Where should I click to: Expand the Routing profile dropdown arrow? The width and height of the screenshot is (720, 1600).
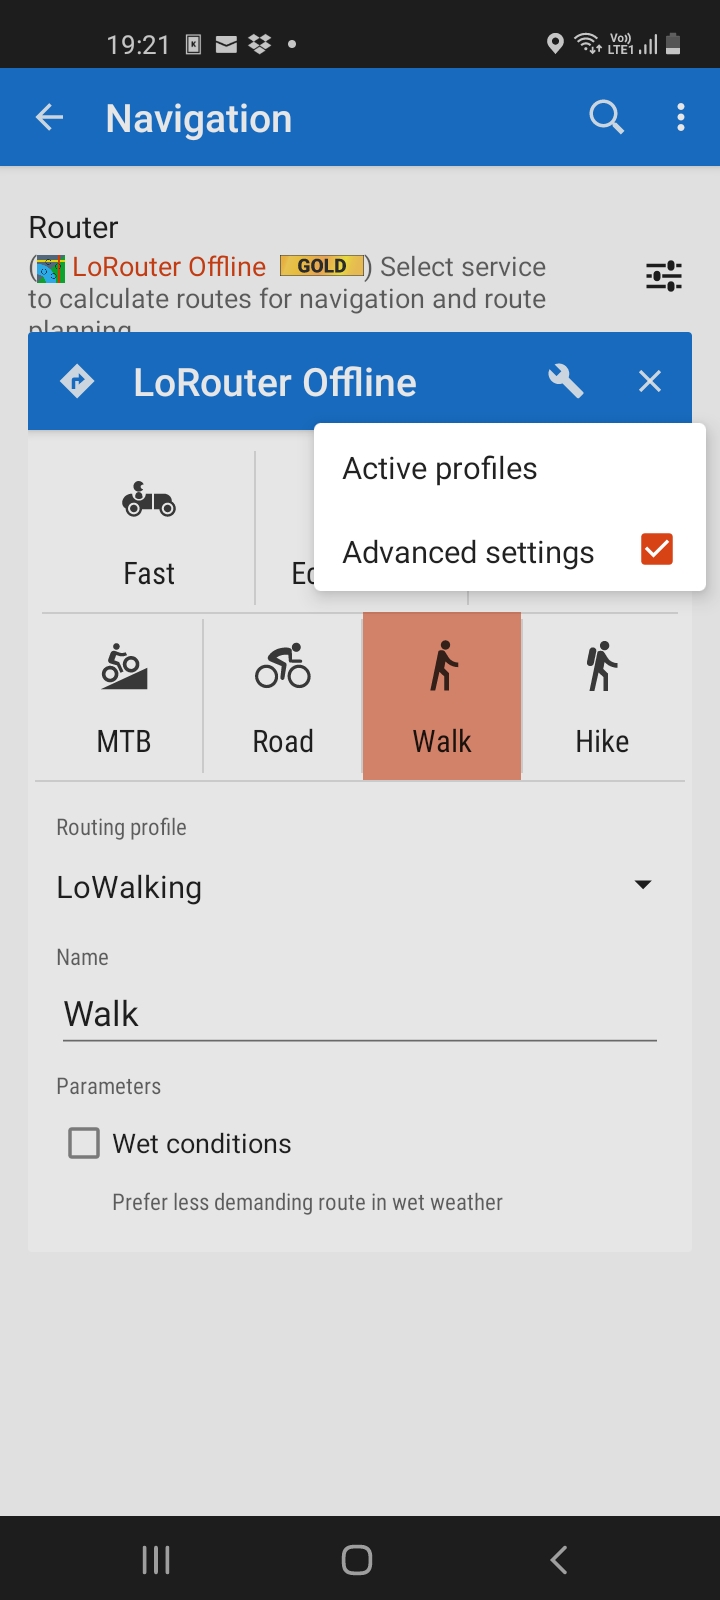[643, 885]
